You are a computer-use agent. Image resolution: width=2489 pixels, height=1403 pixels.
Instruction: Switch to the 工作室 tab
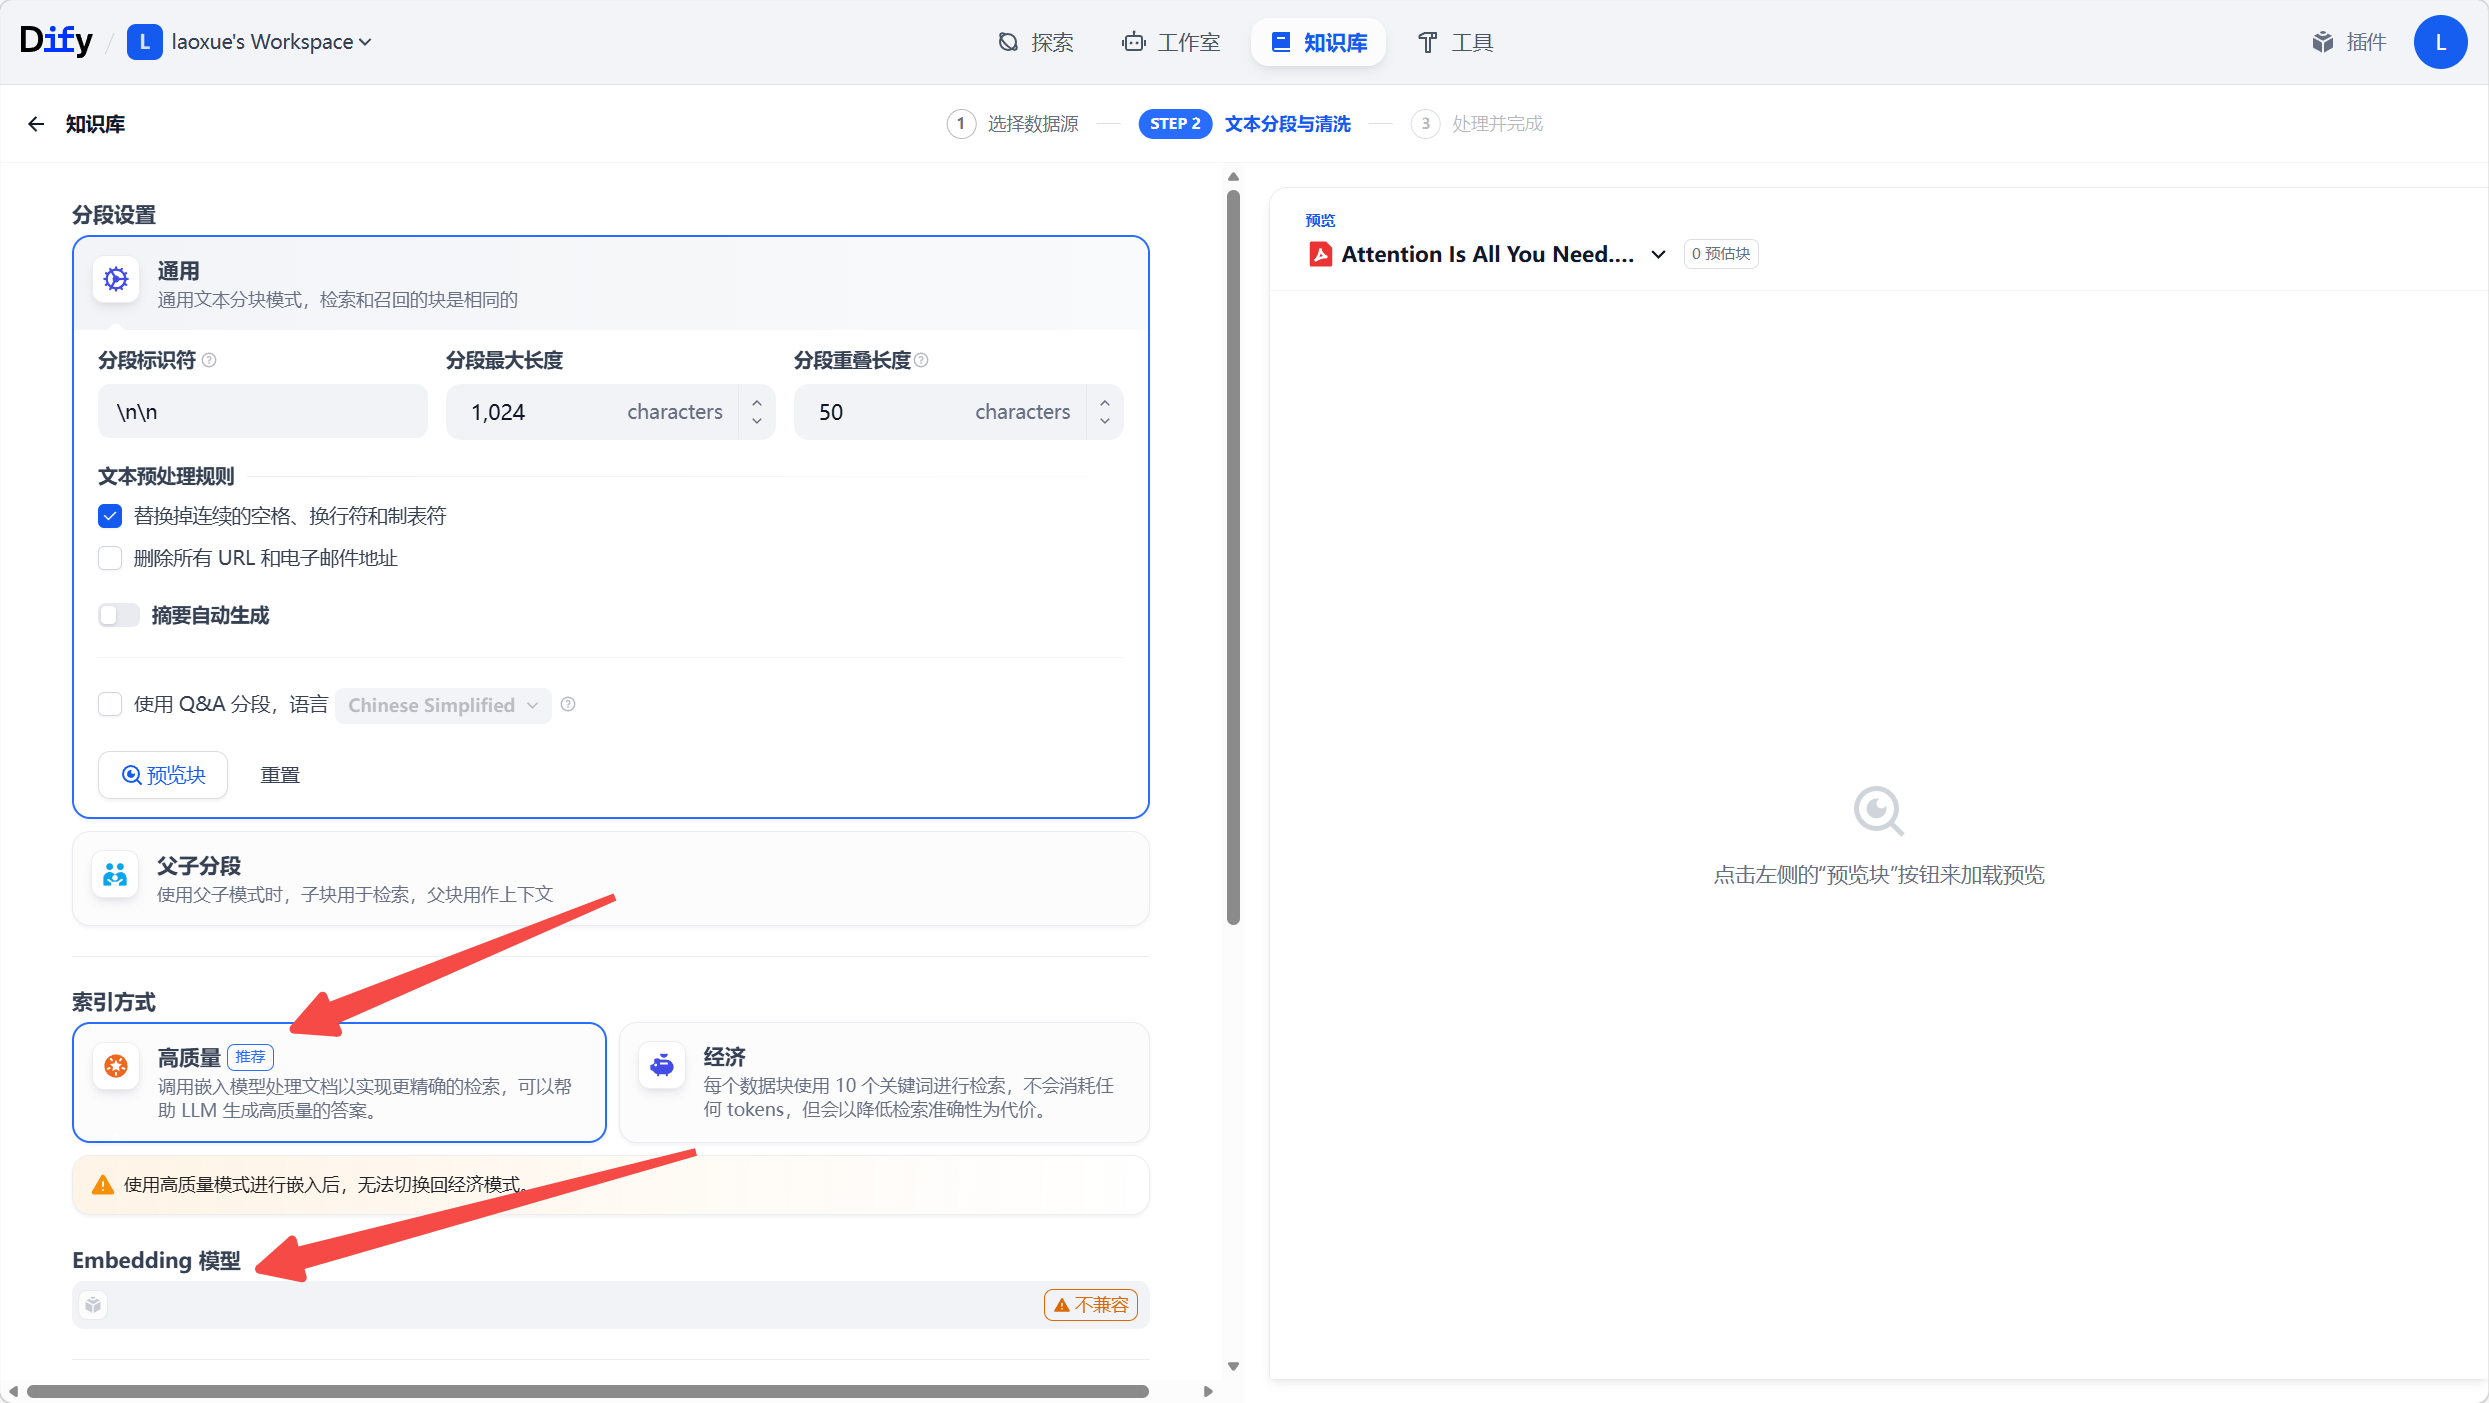1171,42
